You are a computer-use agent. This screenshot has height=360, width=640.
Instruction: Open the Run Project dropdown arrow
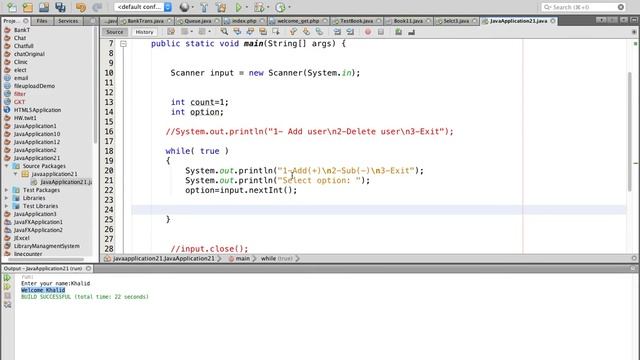pos(247,7)
